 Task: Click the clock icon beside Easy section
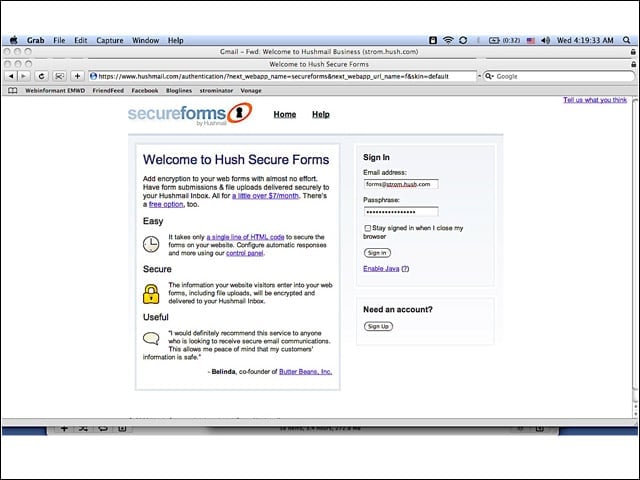[151, 244]
